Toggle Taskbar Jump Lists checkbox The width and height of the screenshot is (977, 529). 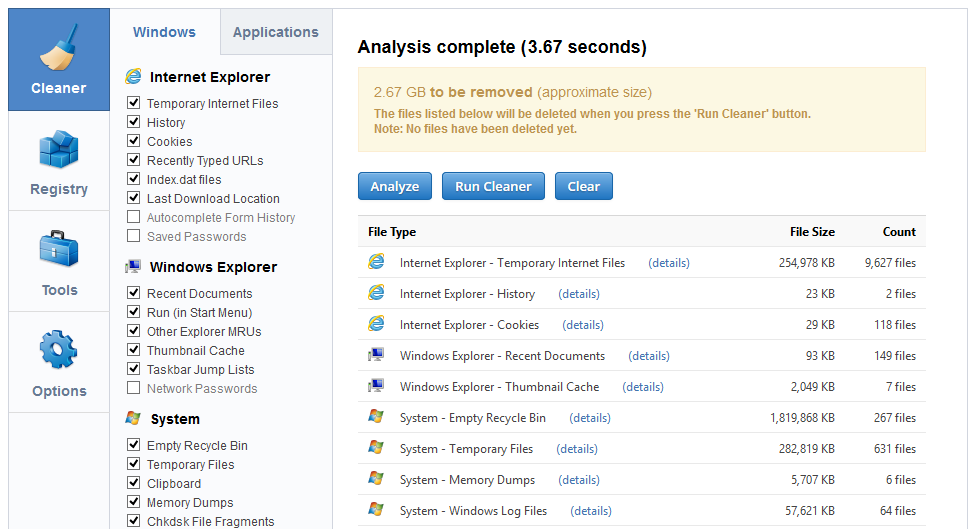[x=133, y=369]
